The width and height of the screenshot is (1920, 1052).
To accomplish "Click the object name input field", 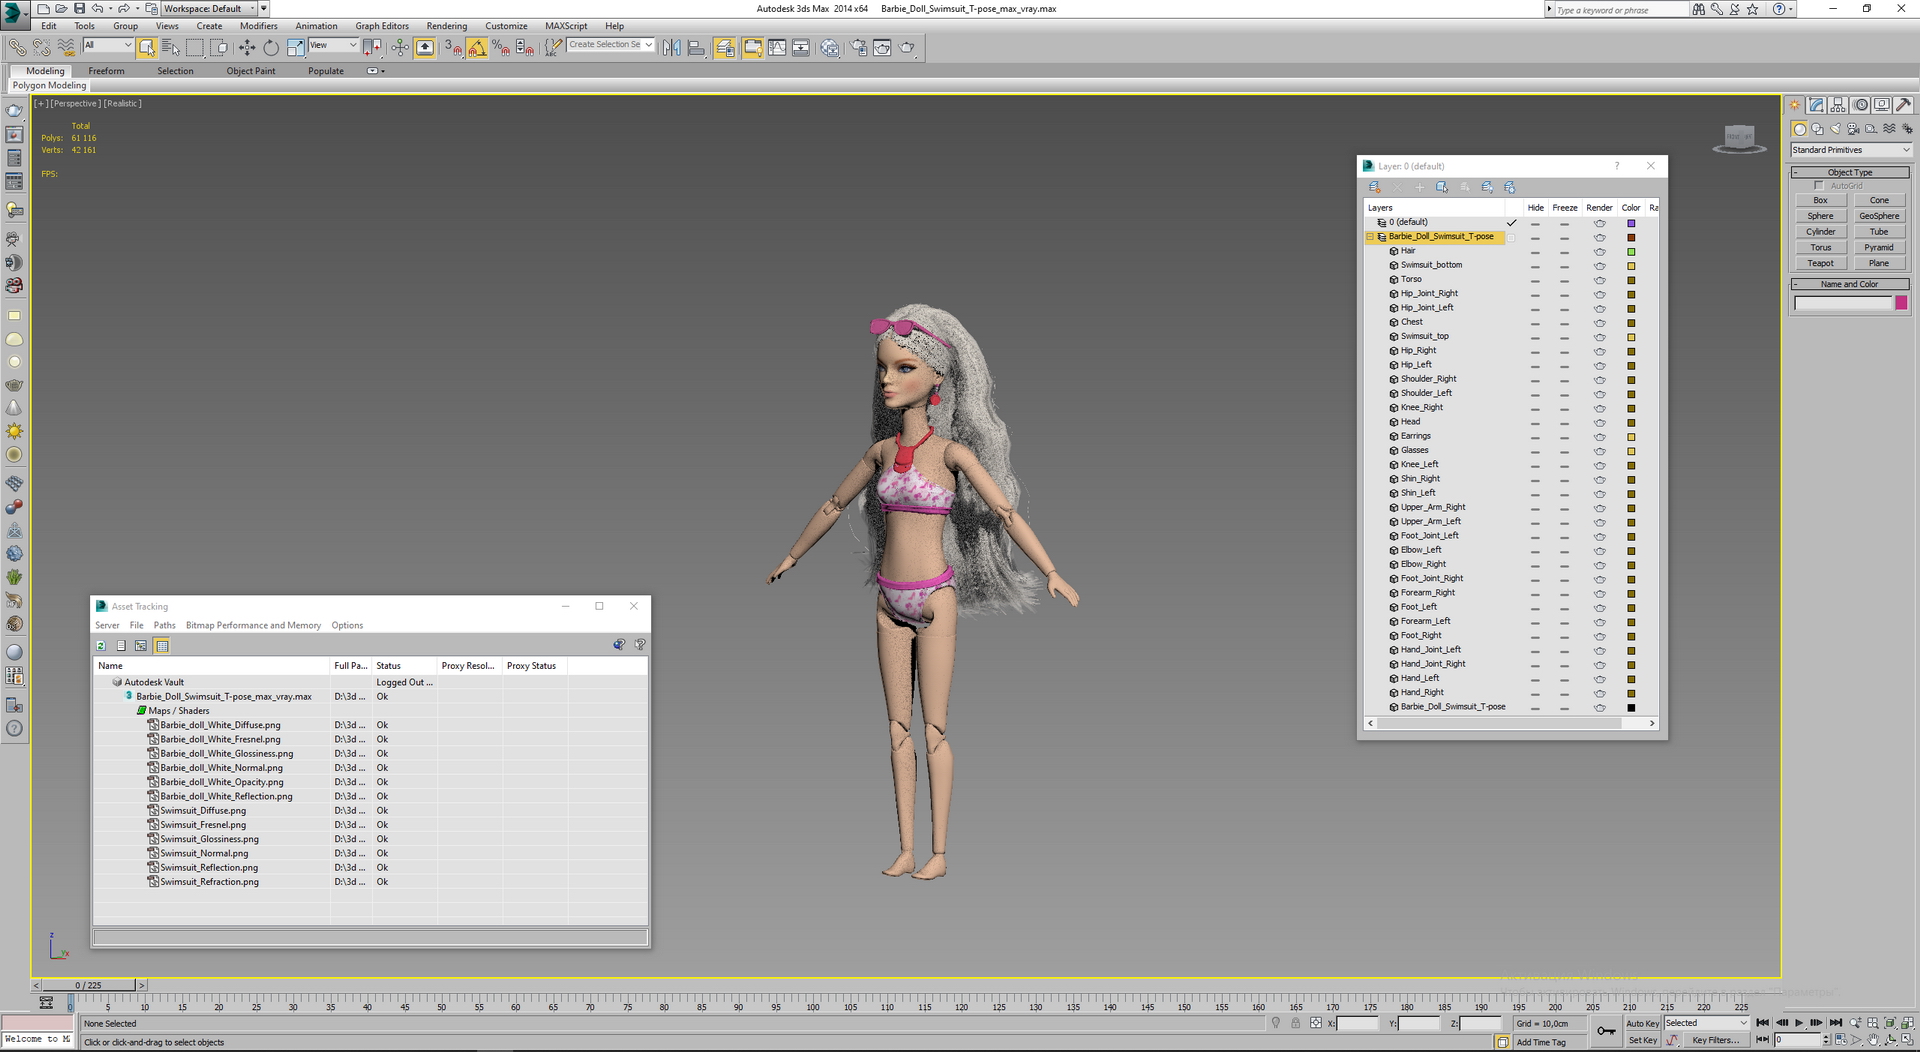I will (x=1842, y=304).
